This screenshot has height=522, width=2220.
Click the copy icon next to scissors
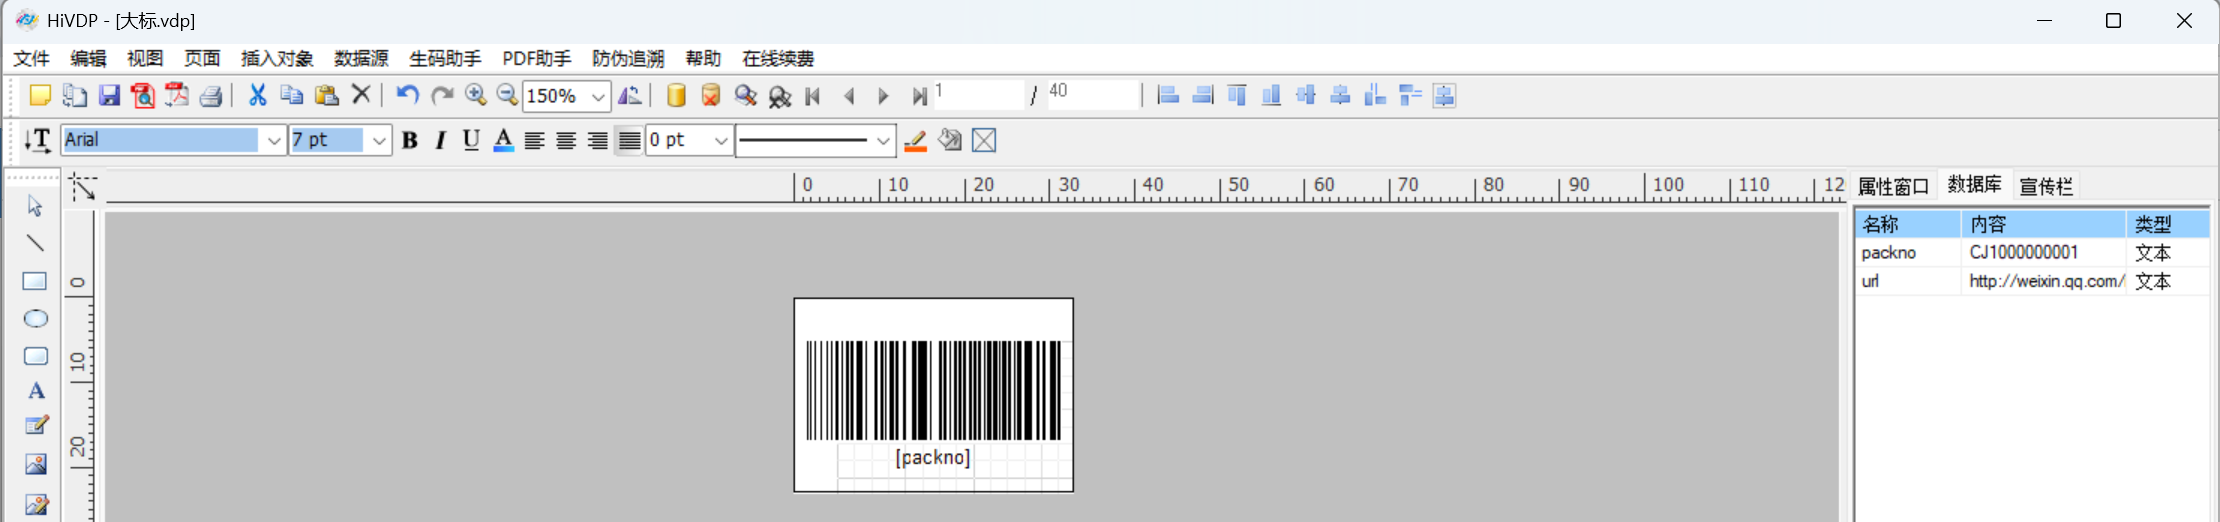pos(291,95)
